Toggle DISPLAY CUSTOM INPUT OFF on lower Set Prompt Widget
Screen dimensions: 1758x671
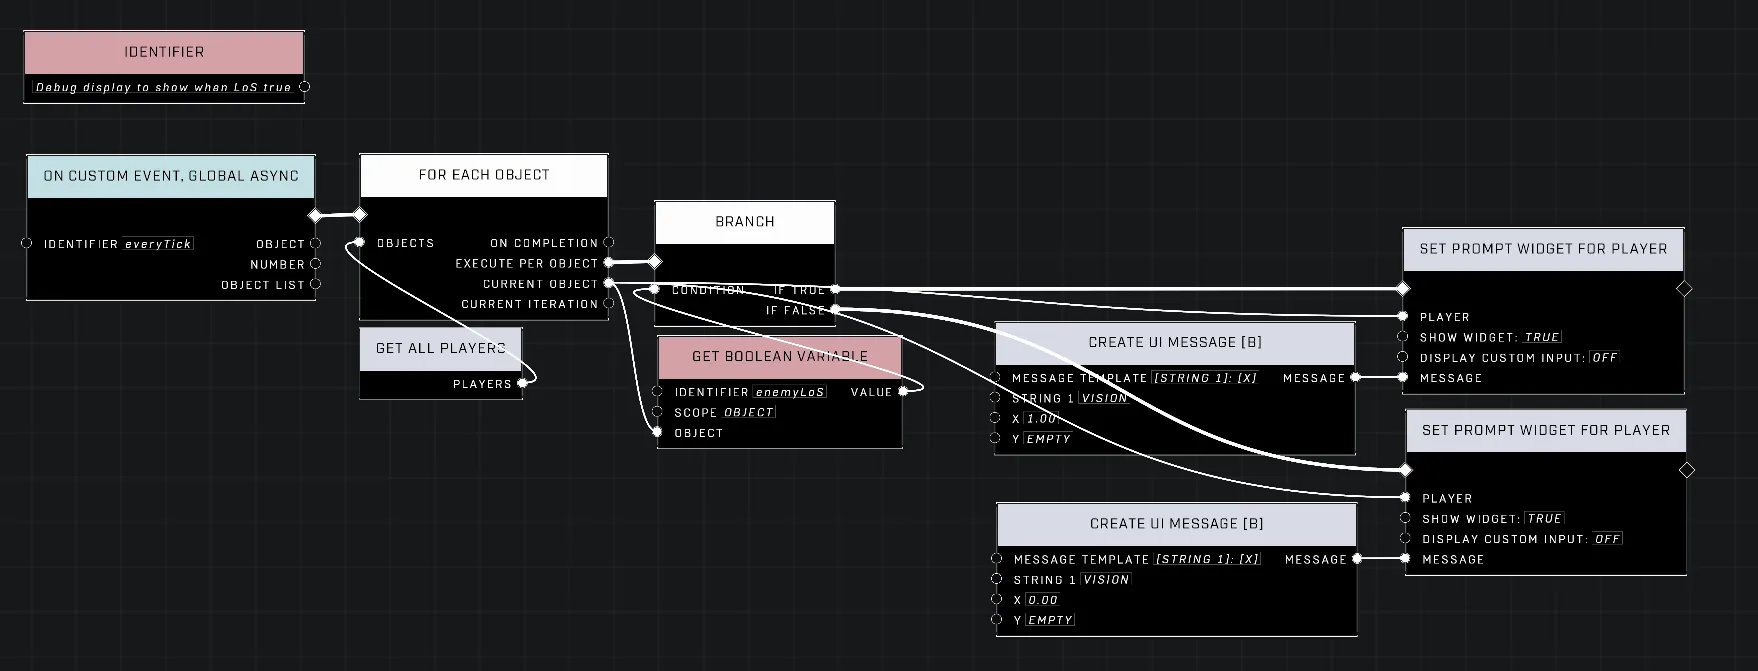1608,538
